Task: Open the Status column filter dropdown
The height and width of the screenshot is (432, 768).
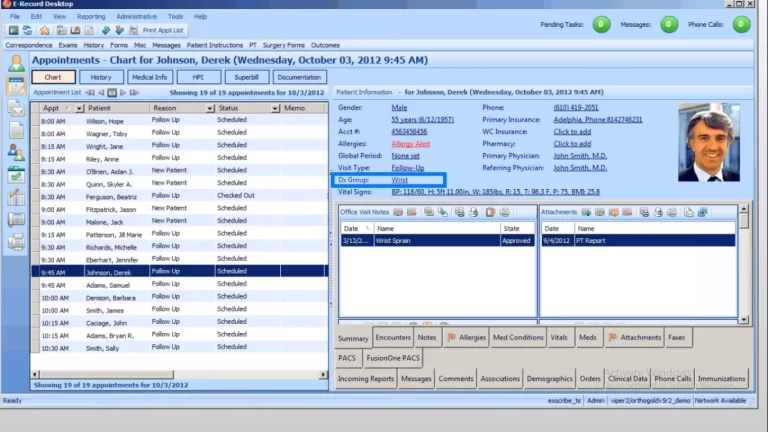Action: click(x=275, y=108)
